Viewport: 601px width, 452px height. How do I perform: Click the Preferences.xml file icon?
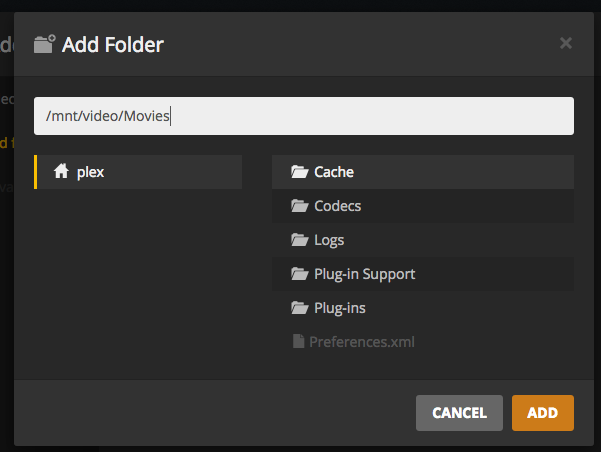click(x=297, y=342)
